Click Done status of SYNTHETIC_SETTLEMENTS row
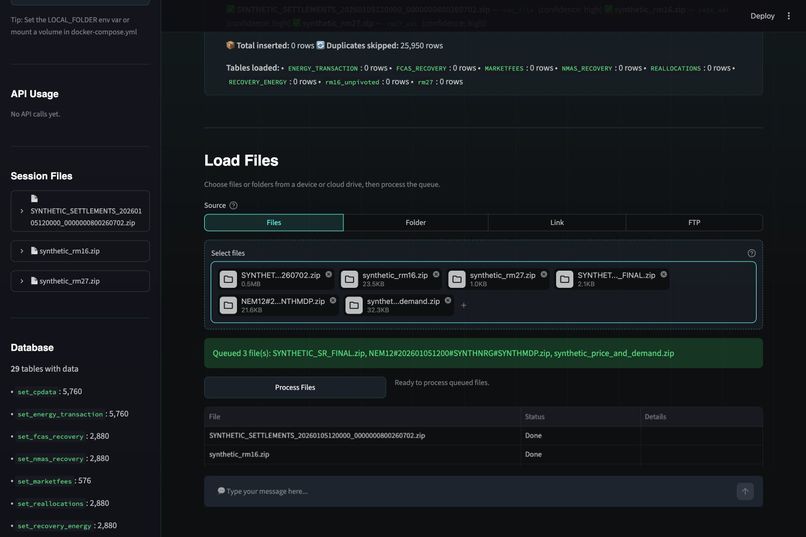Viewport: 806px width, 537px height. (x=533, y=435)
